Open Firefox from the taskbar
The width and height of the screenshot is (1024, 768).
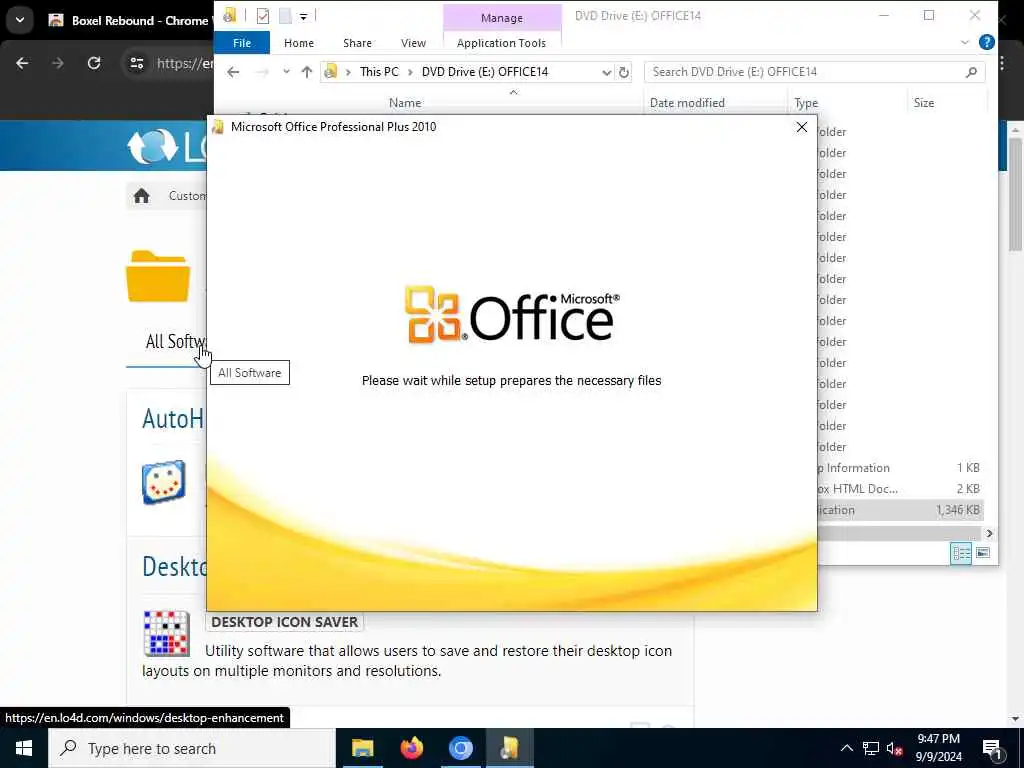tap(411, 748)
